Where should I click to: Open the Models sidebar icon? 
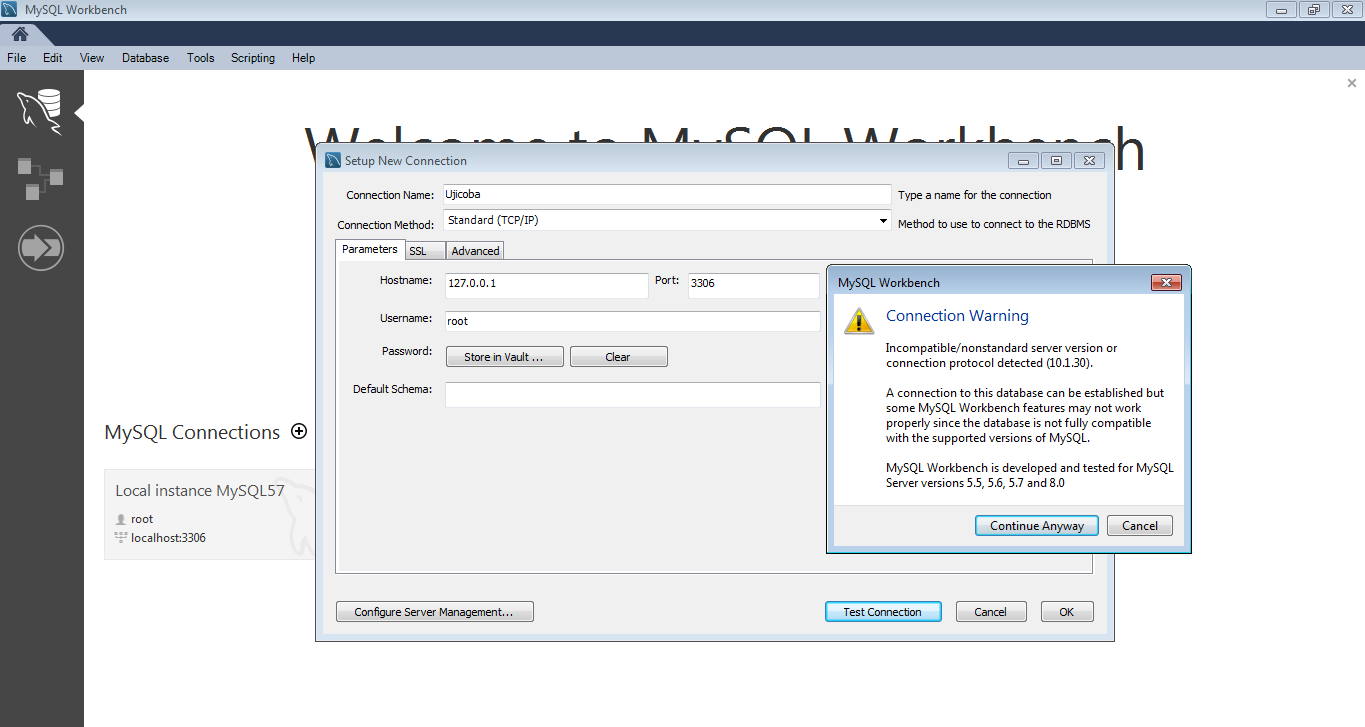tap(40, 178)
